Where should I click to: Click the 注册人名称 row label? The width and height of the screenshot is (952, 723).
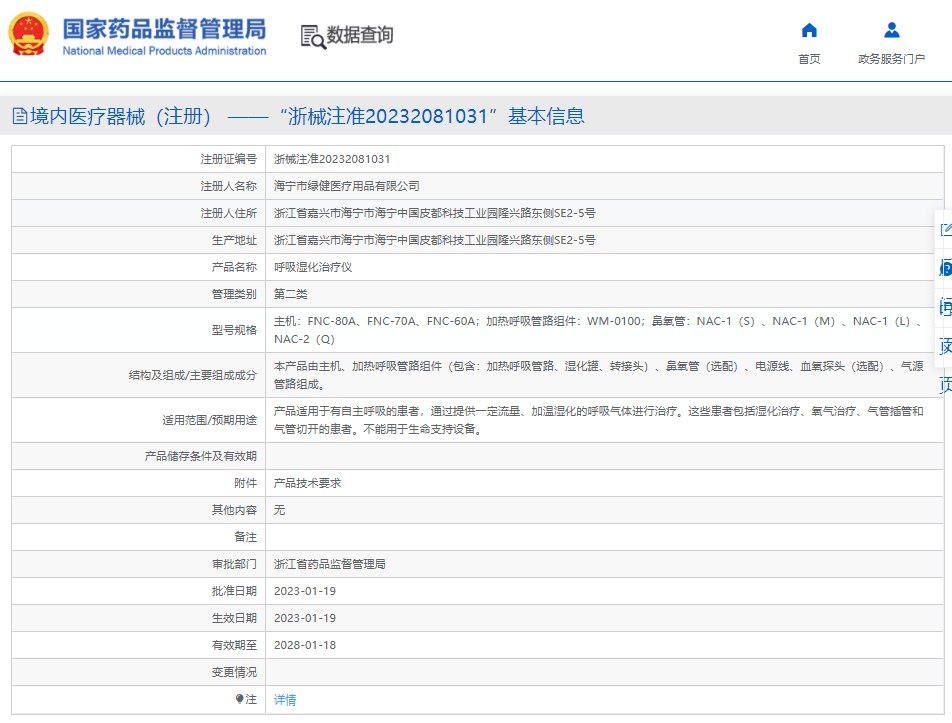coord(229,186)
